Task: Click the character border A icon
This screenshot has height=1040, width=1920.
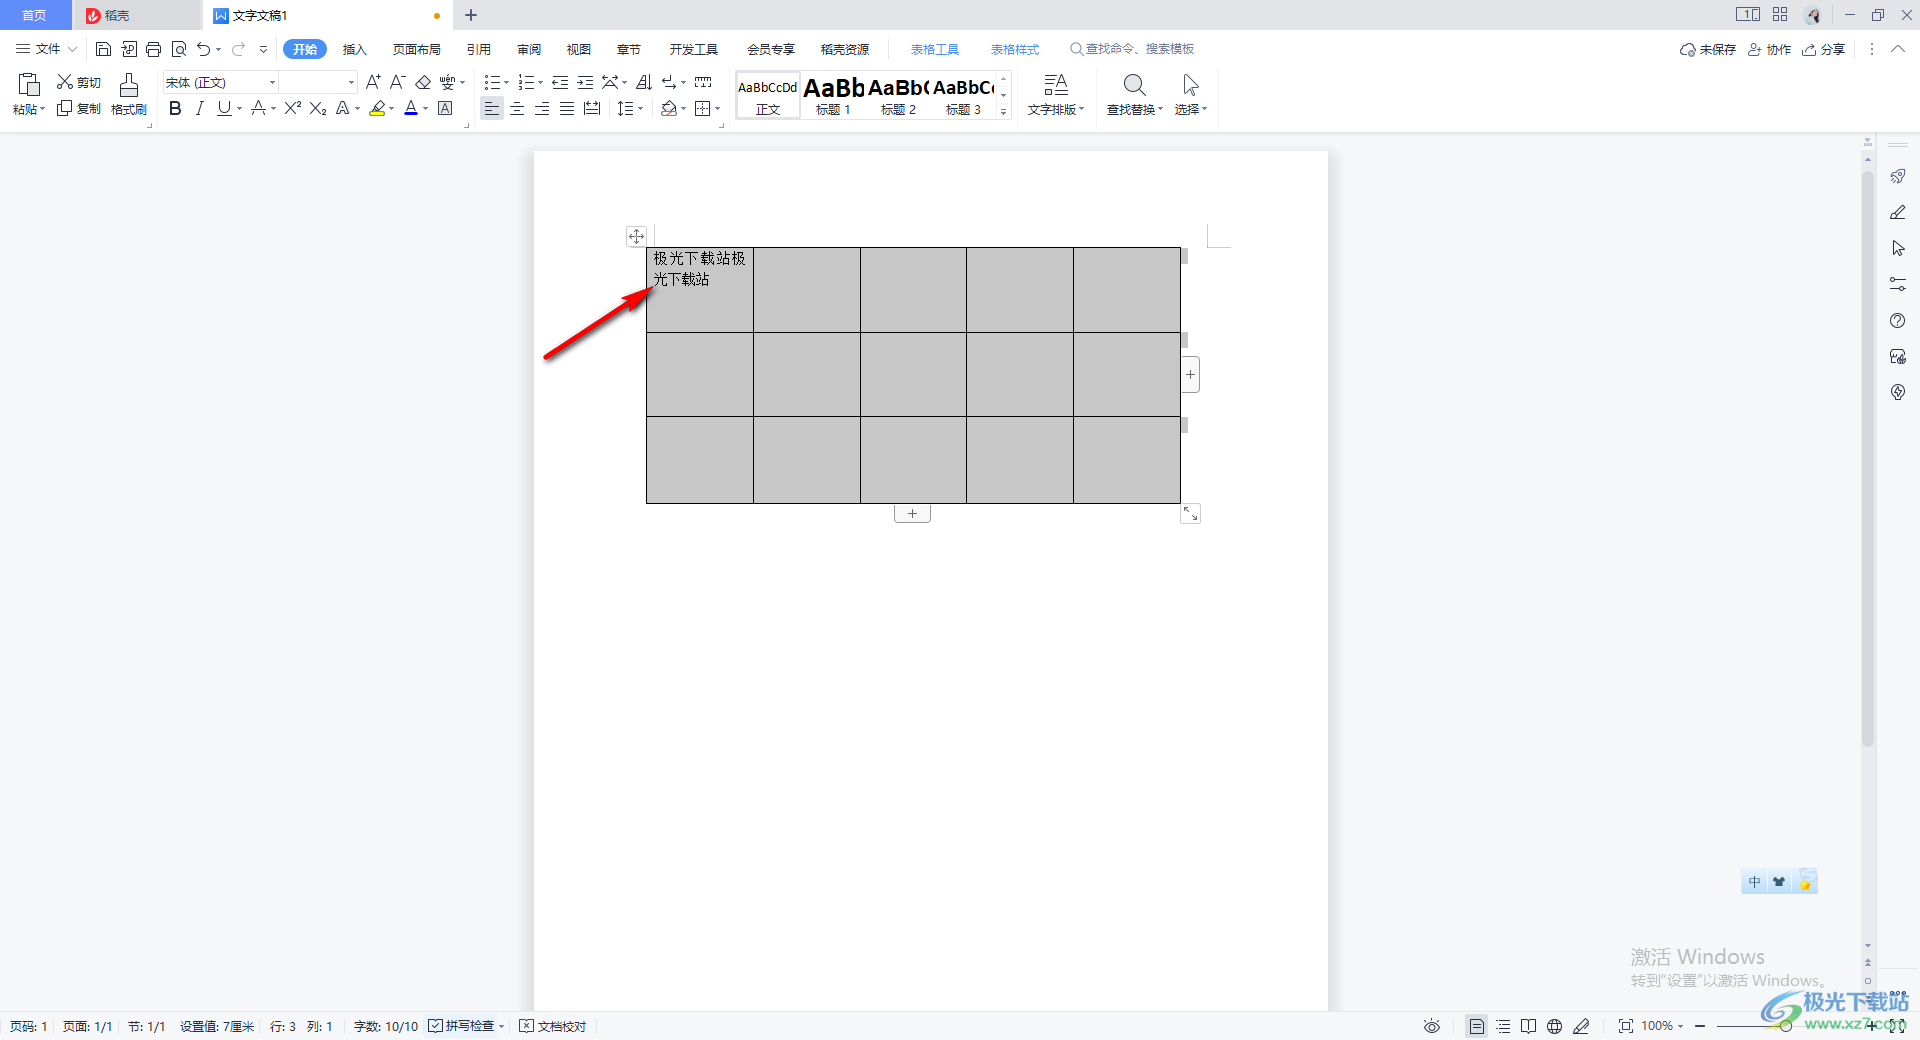Action: click(445, 108)
